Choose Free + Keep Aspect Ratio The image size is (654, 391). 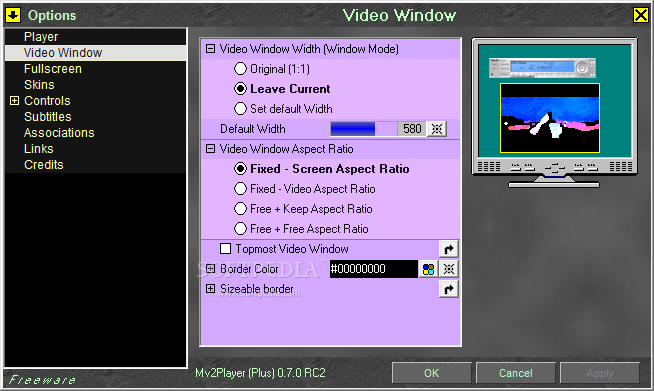pos(240,209)
